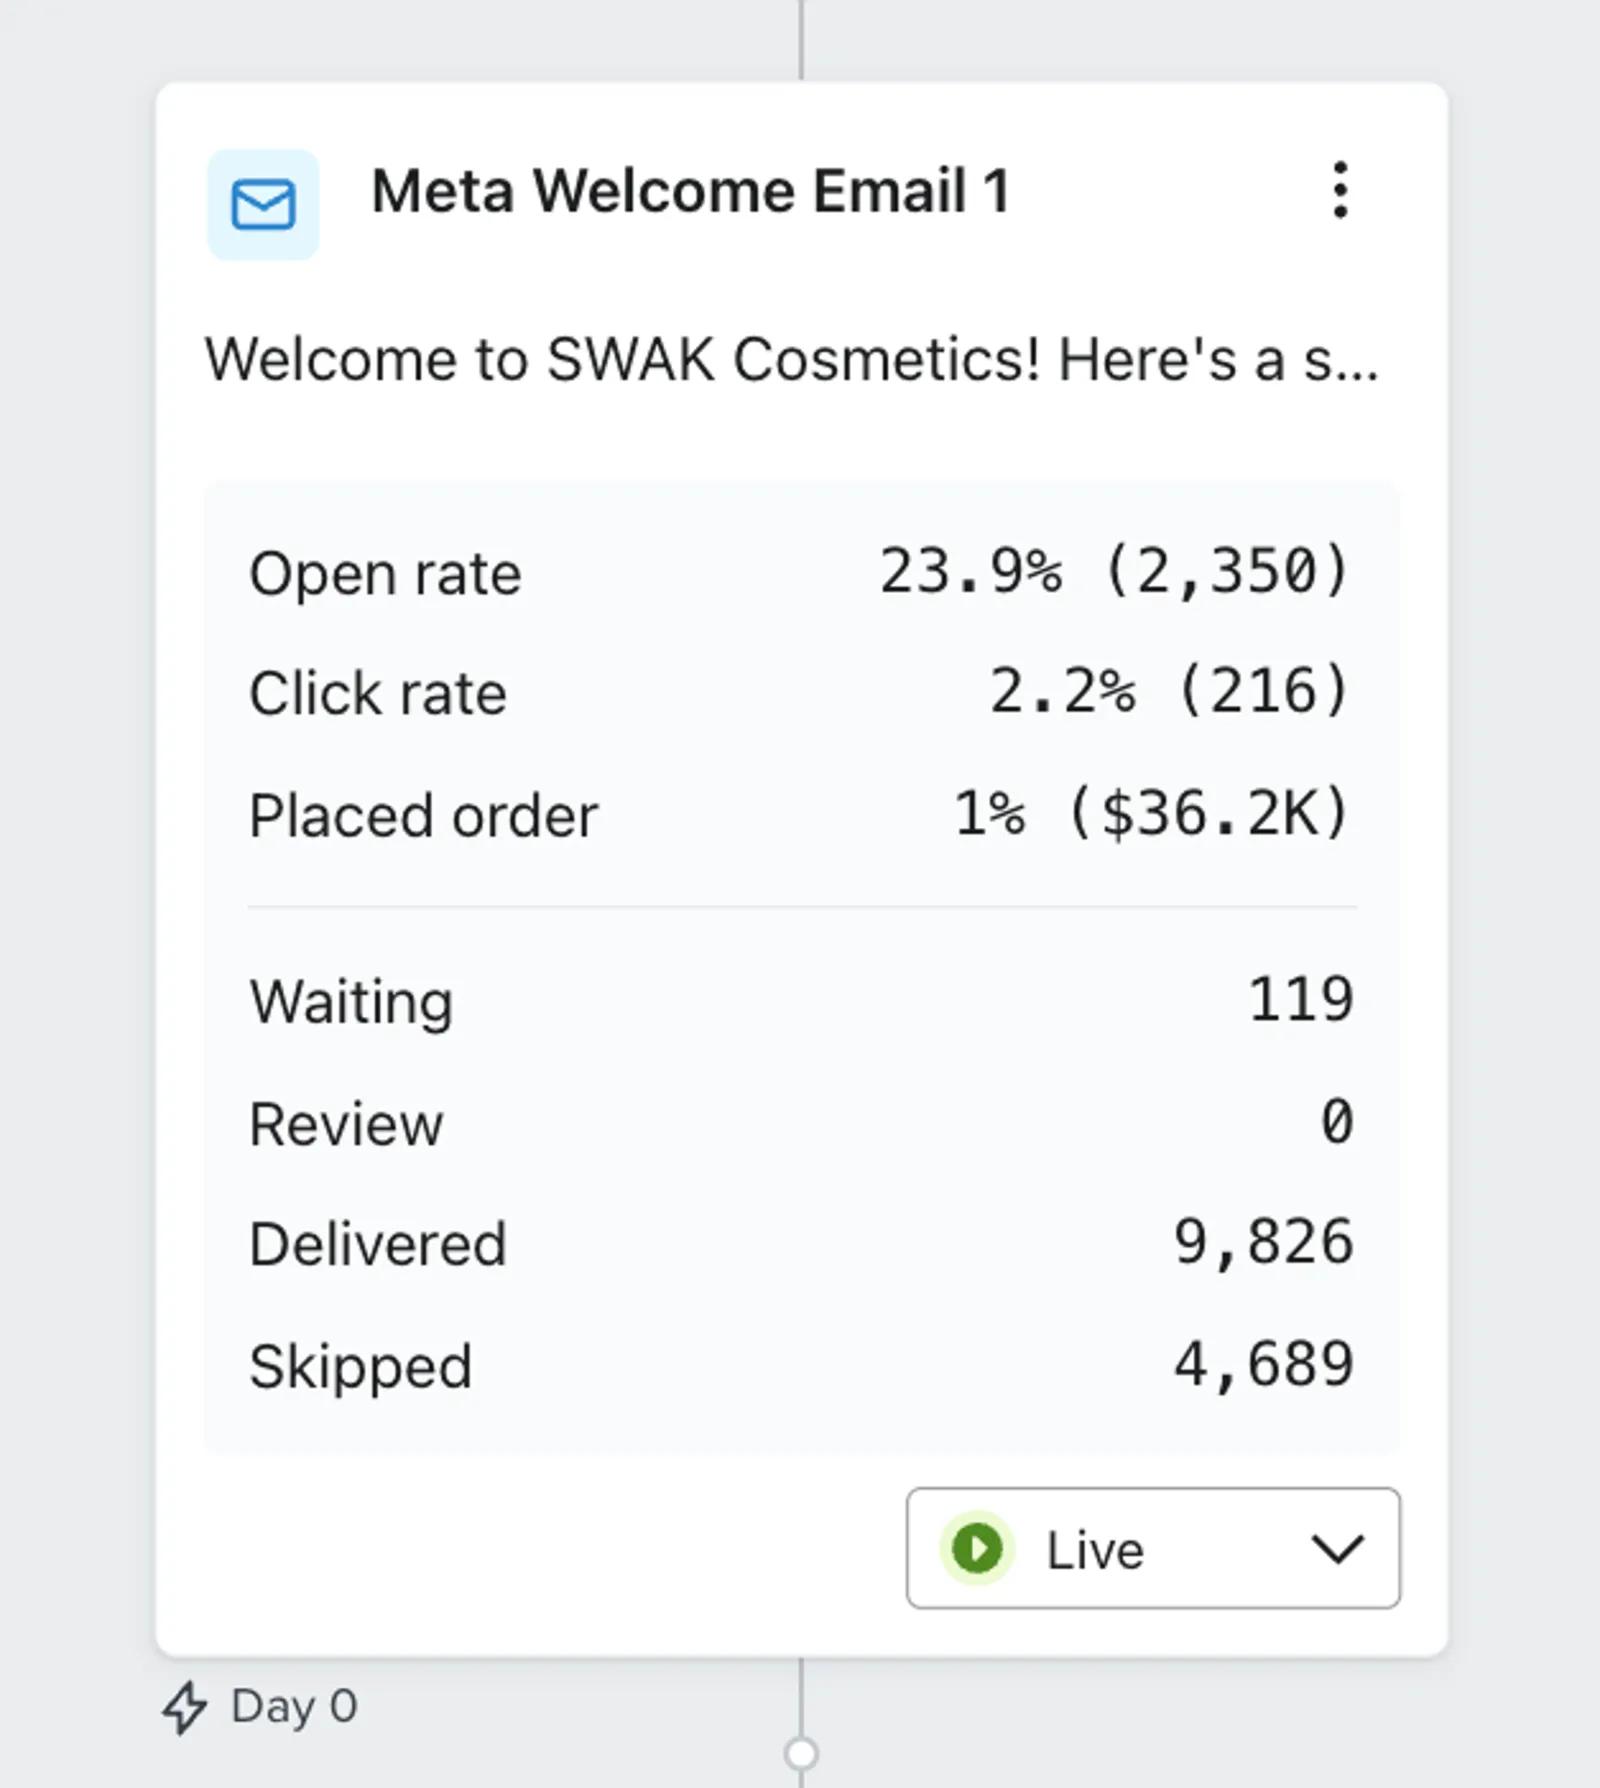1600x1788 pixels.
Task: Click the Live status text
Action: (1095, 1550)
